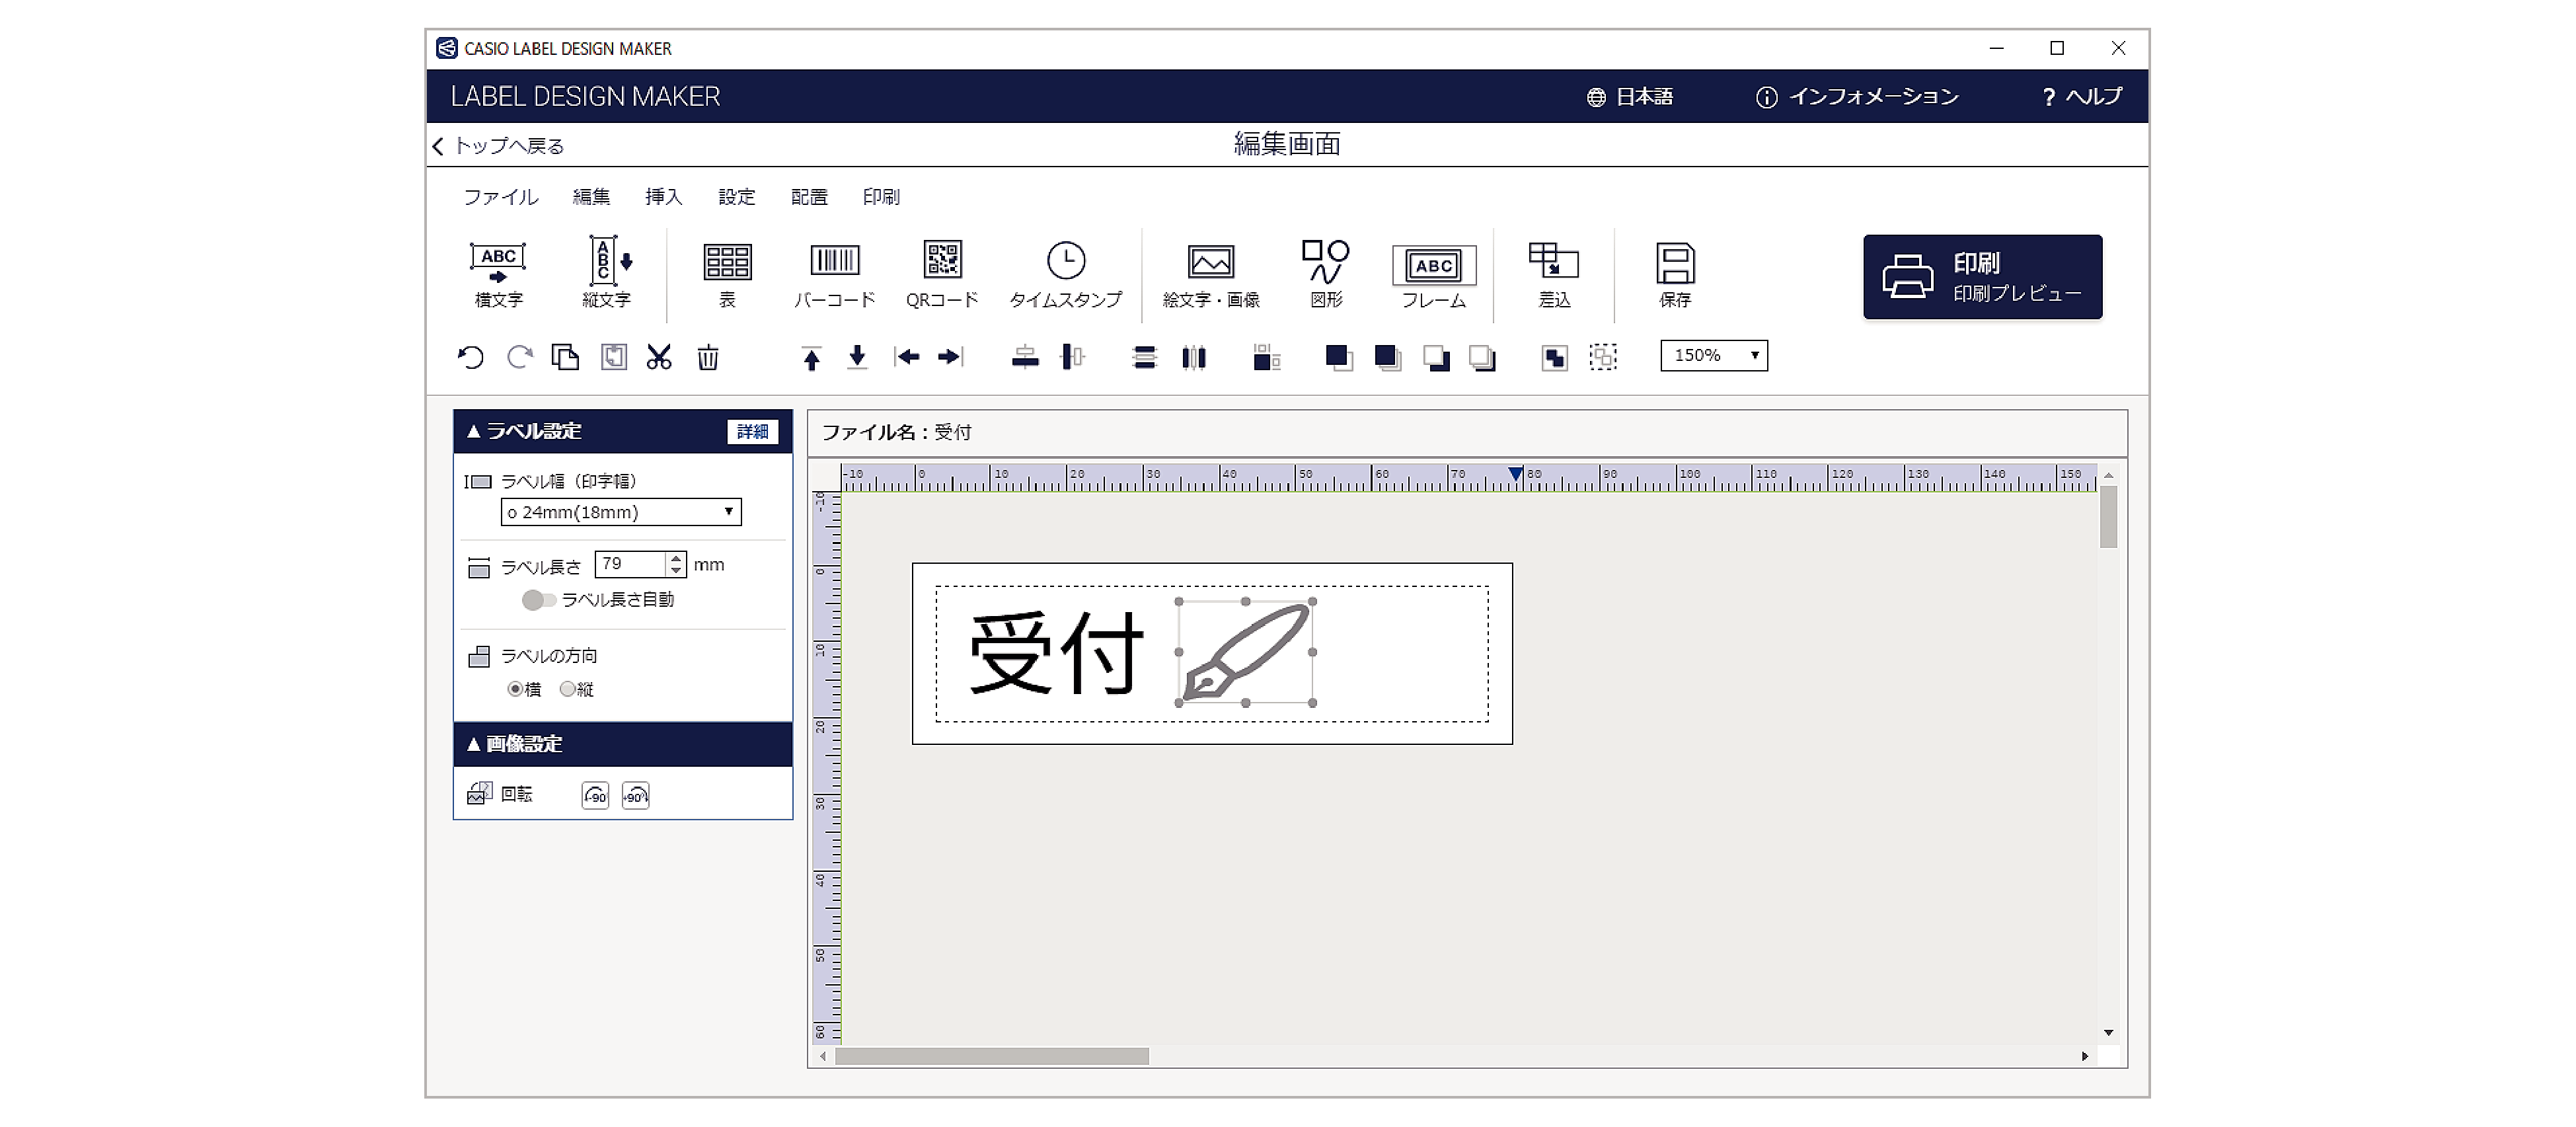Add a barcode with バーコード icon

click(x=834, y=274)
